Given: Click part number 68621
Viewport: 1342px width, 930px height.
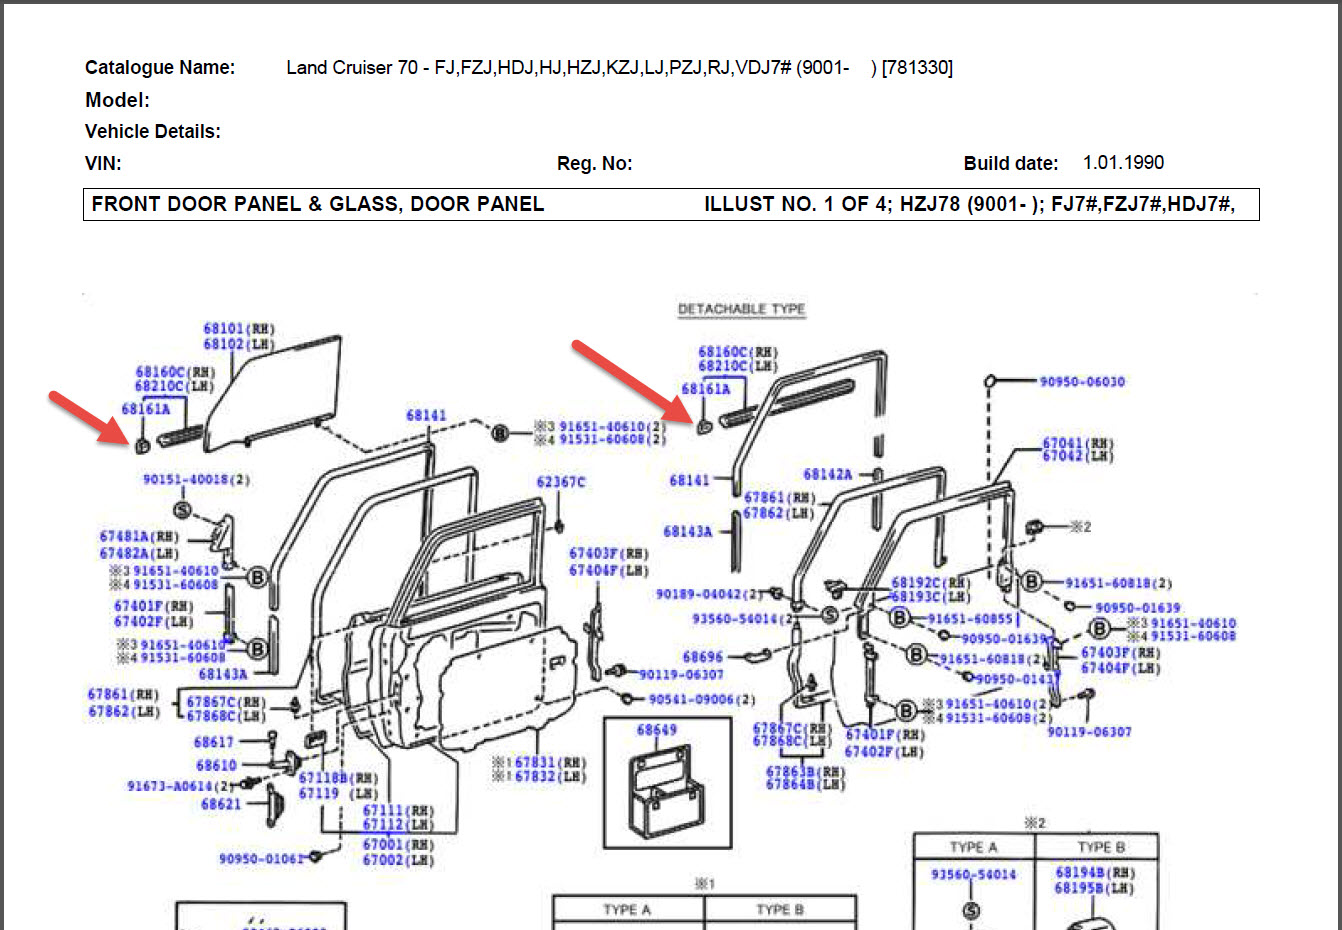Looking at the screenshot, I should (221, 804).
